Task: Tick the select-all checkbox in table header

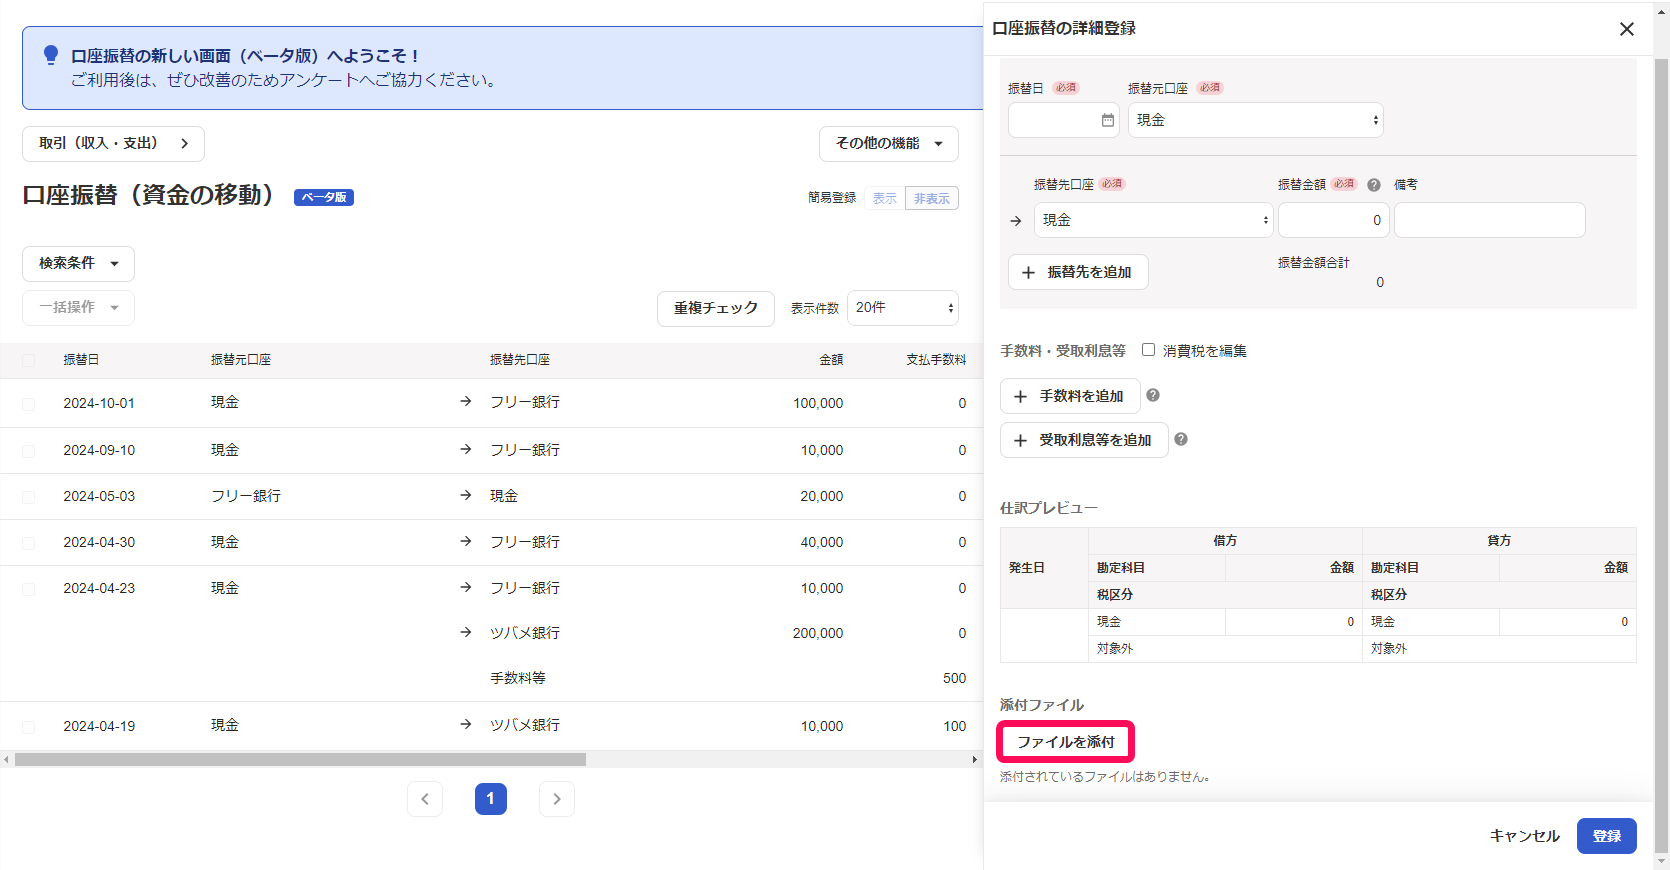Action: (x=28, y=360)
